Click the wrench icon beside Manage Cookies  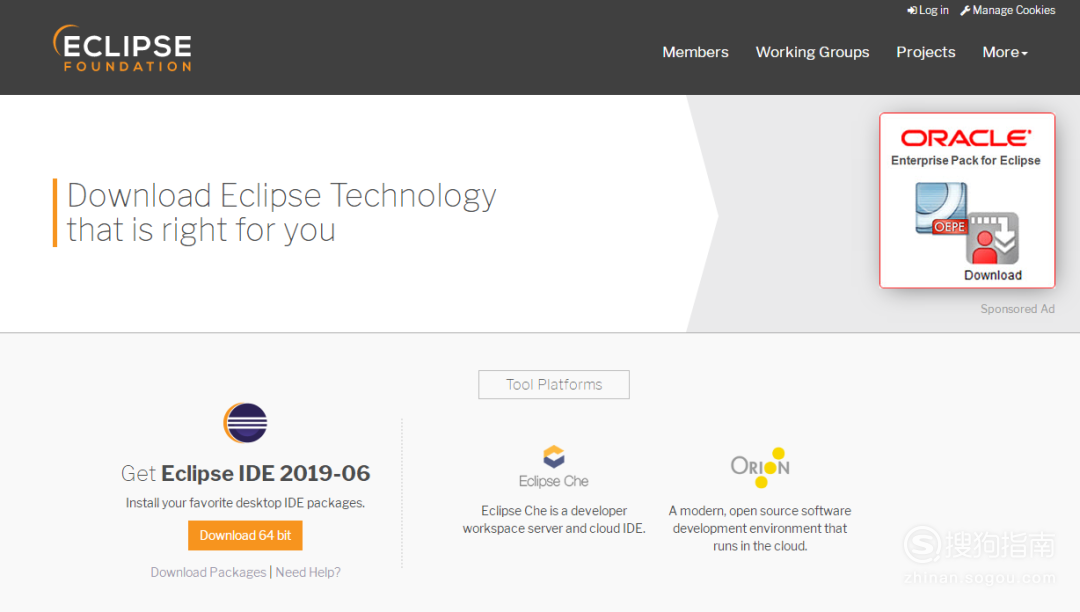click(965, 10)
